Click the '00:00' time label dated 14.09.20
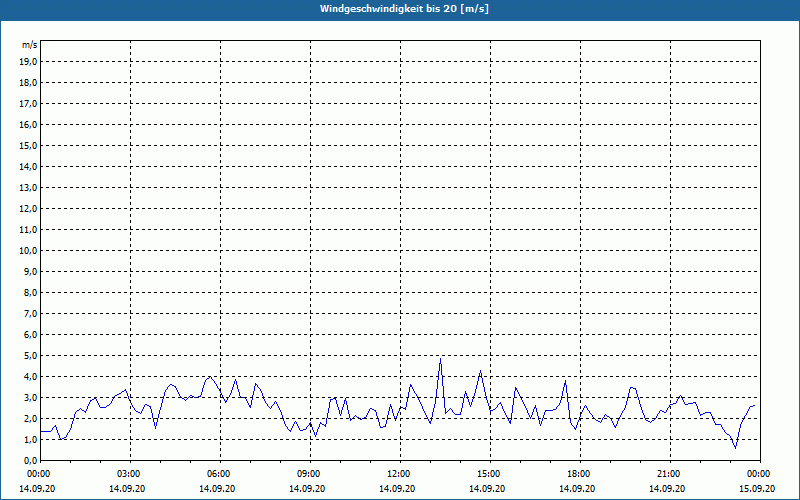800x500 pixels. (38, 474)
